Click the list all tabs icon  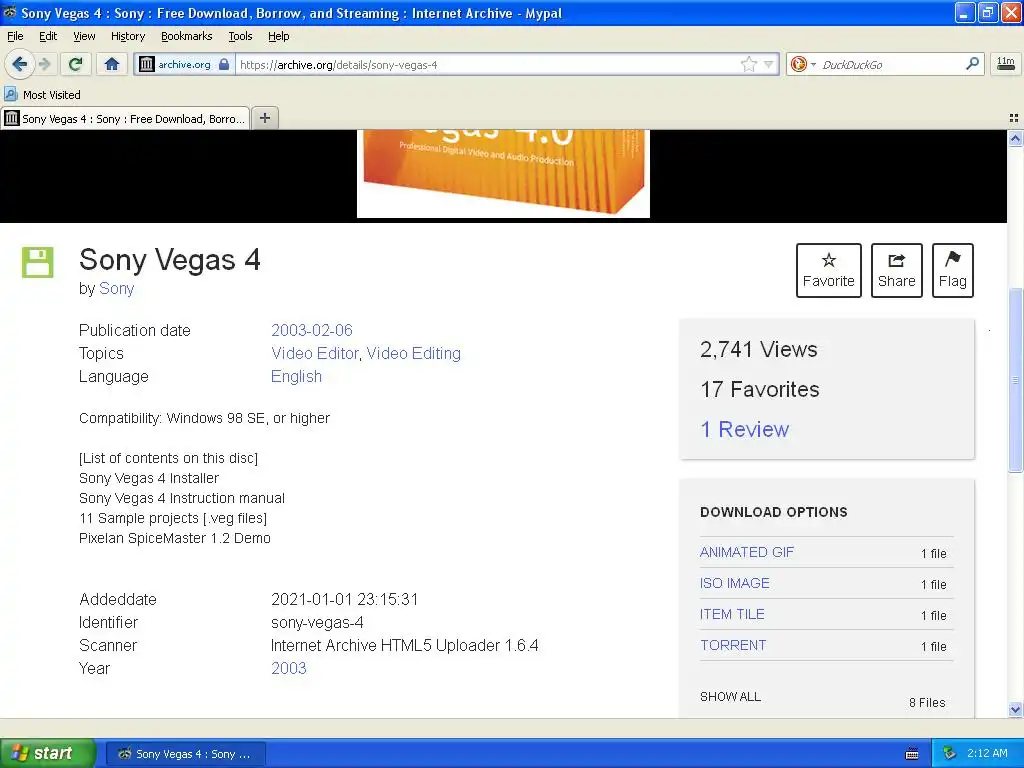[1014, 118]
